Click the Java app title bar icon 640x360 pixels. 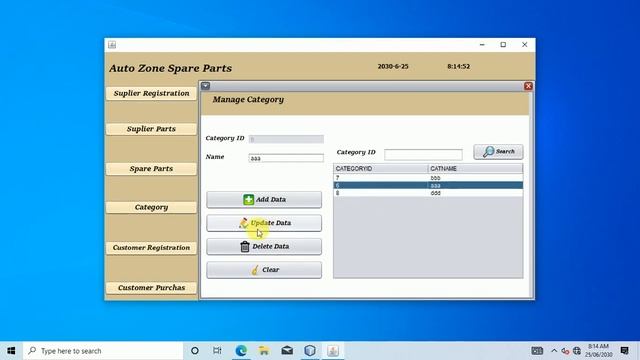[112, 45]
